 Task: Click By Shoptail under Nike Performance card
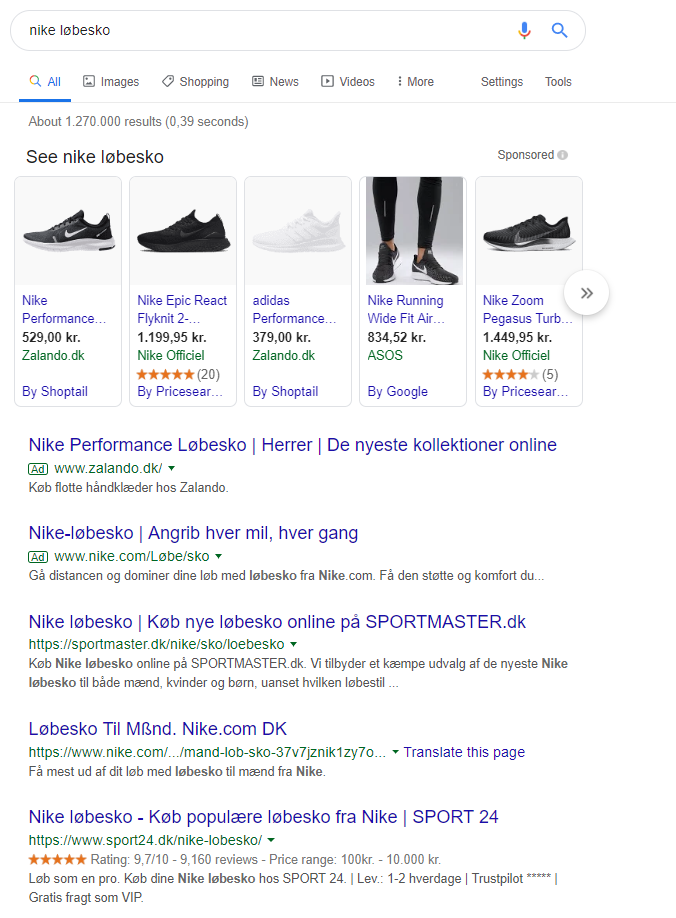[55, 392]
